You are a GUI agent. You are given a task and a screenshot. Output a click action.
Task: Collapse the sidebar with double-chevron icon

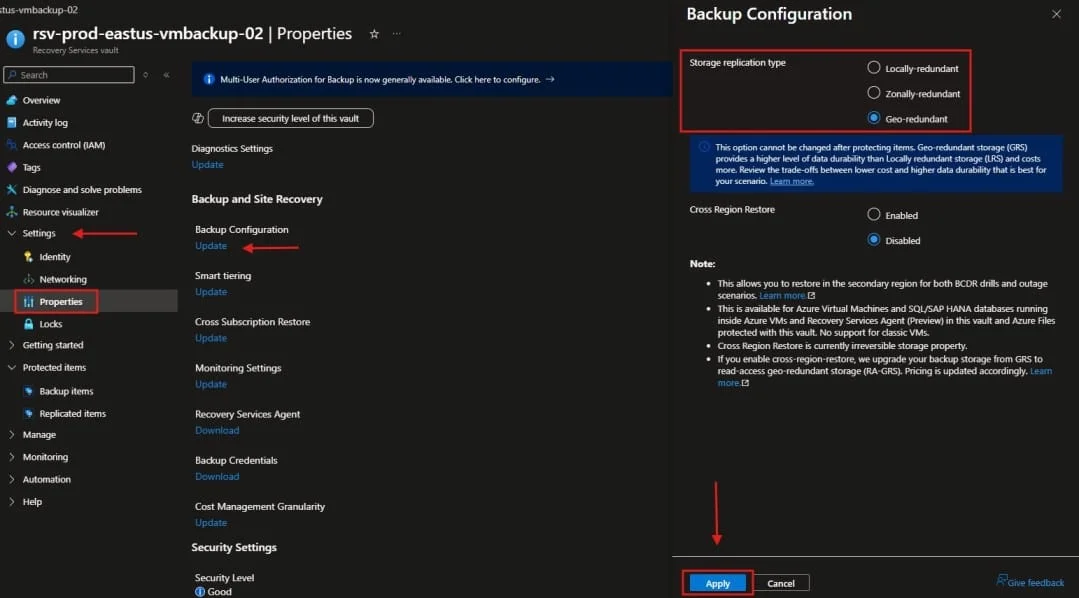tap(167, 75)
